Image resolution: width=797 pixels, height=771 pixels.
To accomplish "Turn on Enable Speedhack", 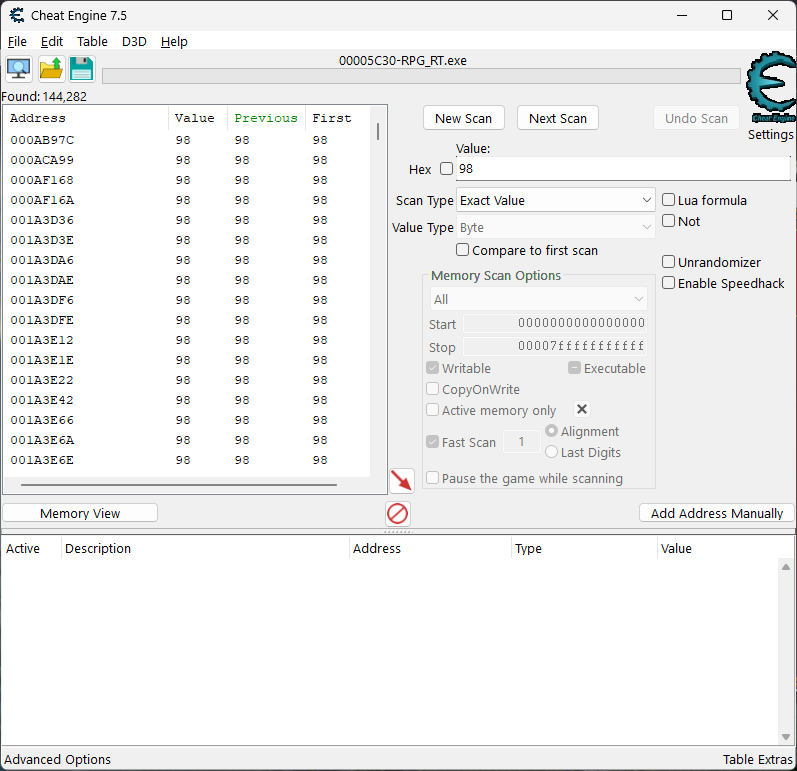I will (668, 283).
